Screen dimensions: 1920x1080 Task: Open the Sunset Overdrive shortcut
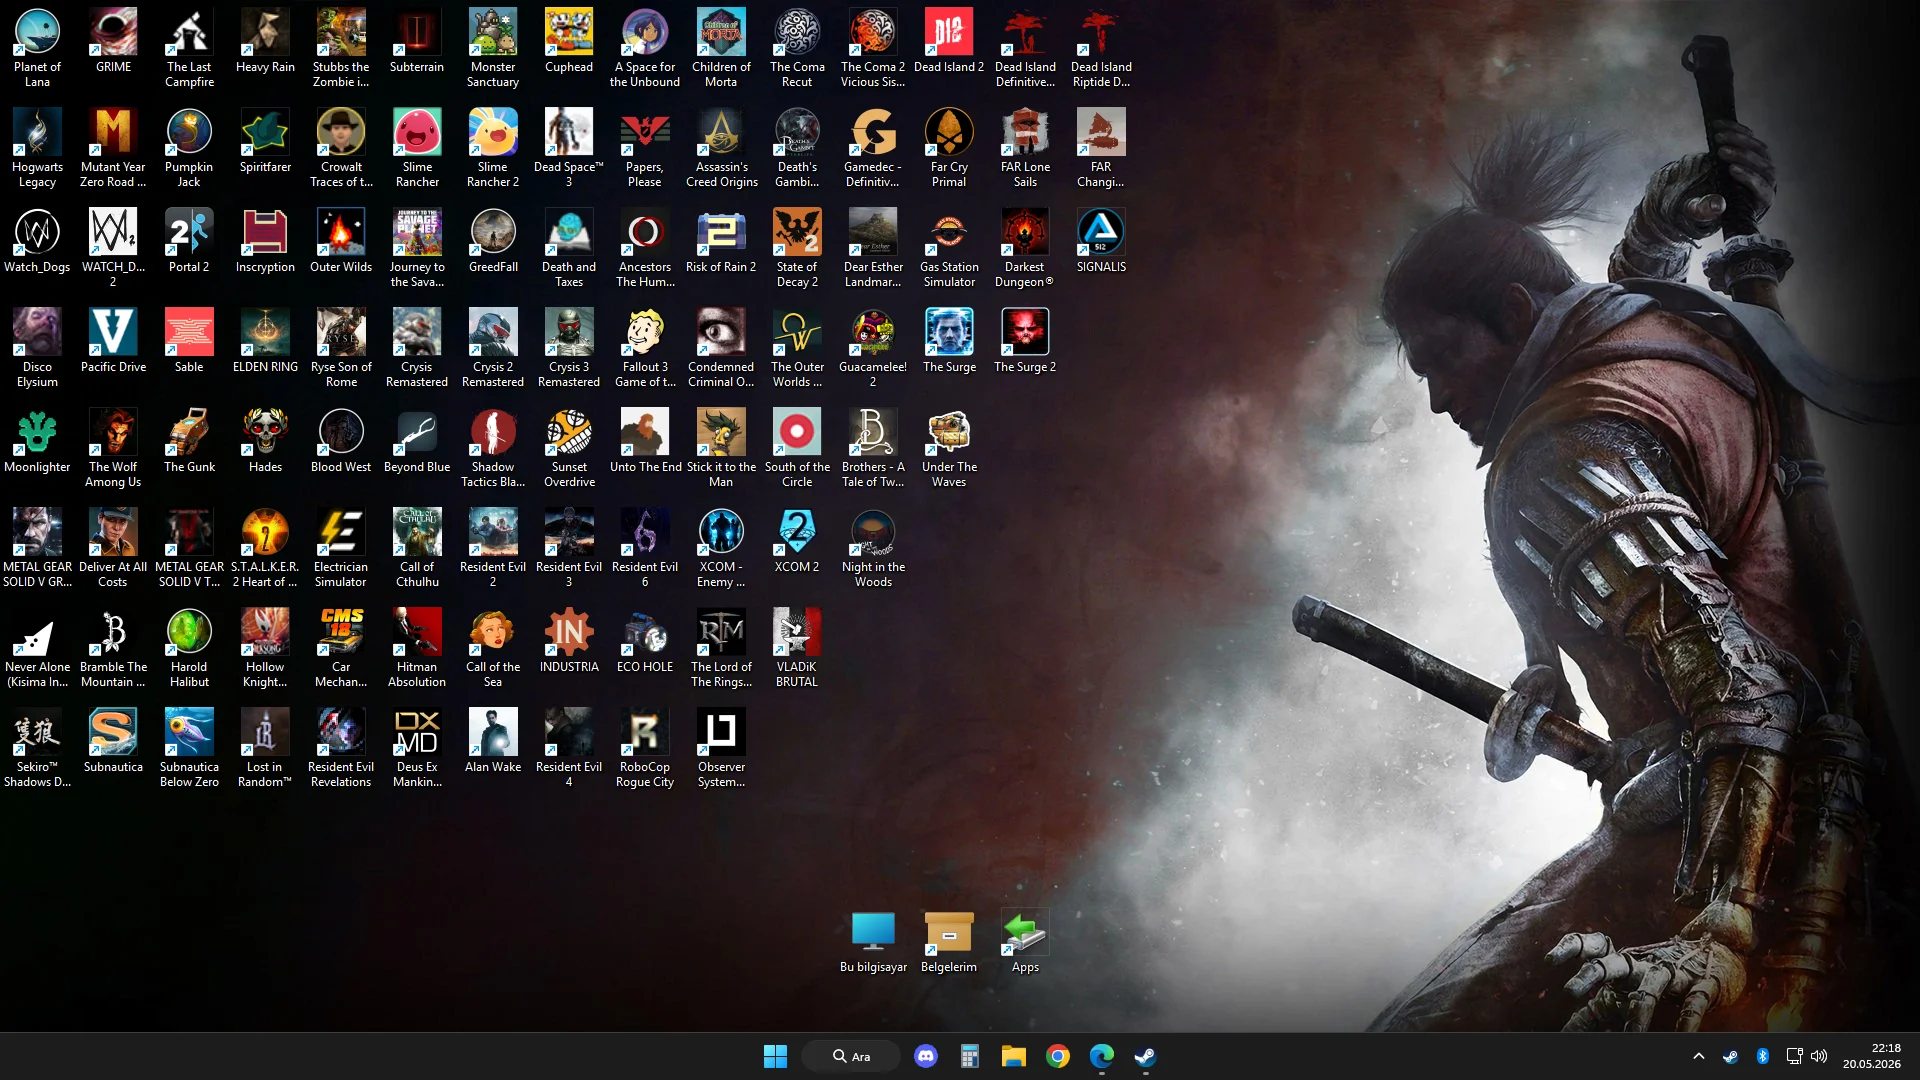click(569, 448)
